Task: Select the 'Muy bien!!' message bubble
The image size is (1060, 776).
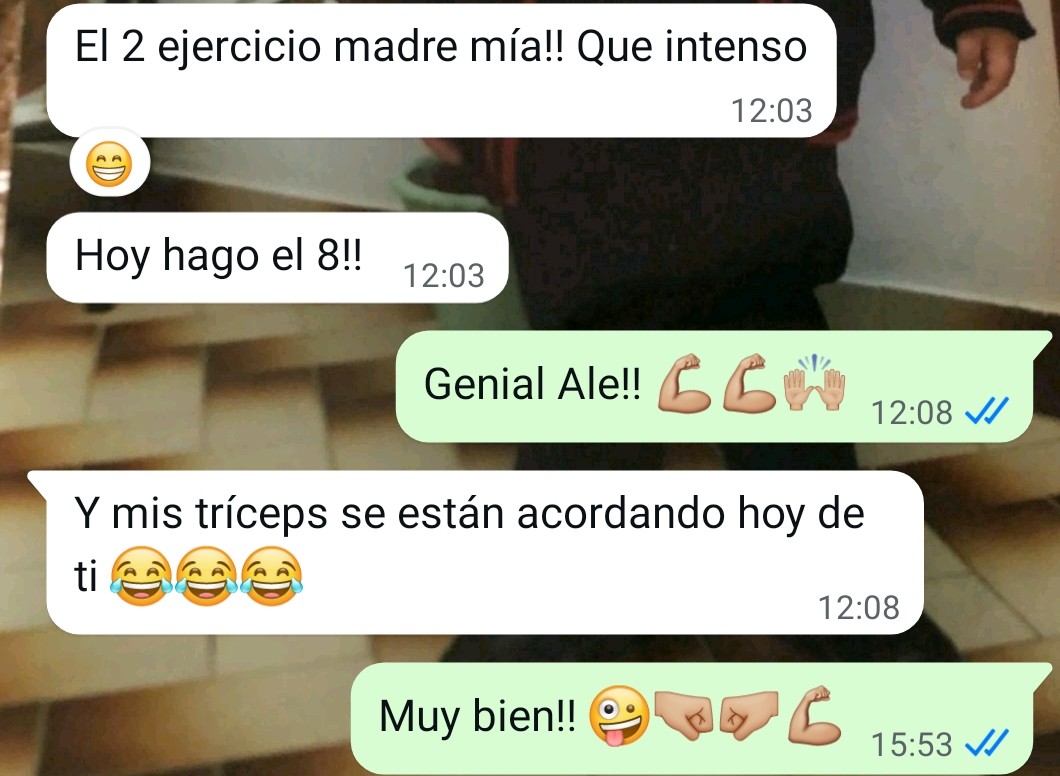Action: click(702, 718)
